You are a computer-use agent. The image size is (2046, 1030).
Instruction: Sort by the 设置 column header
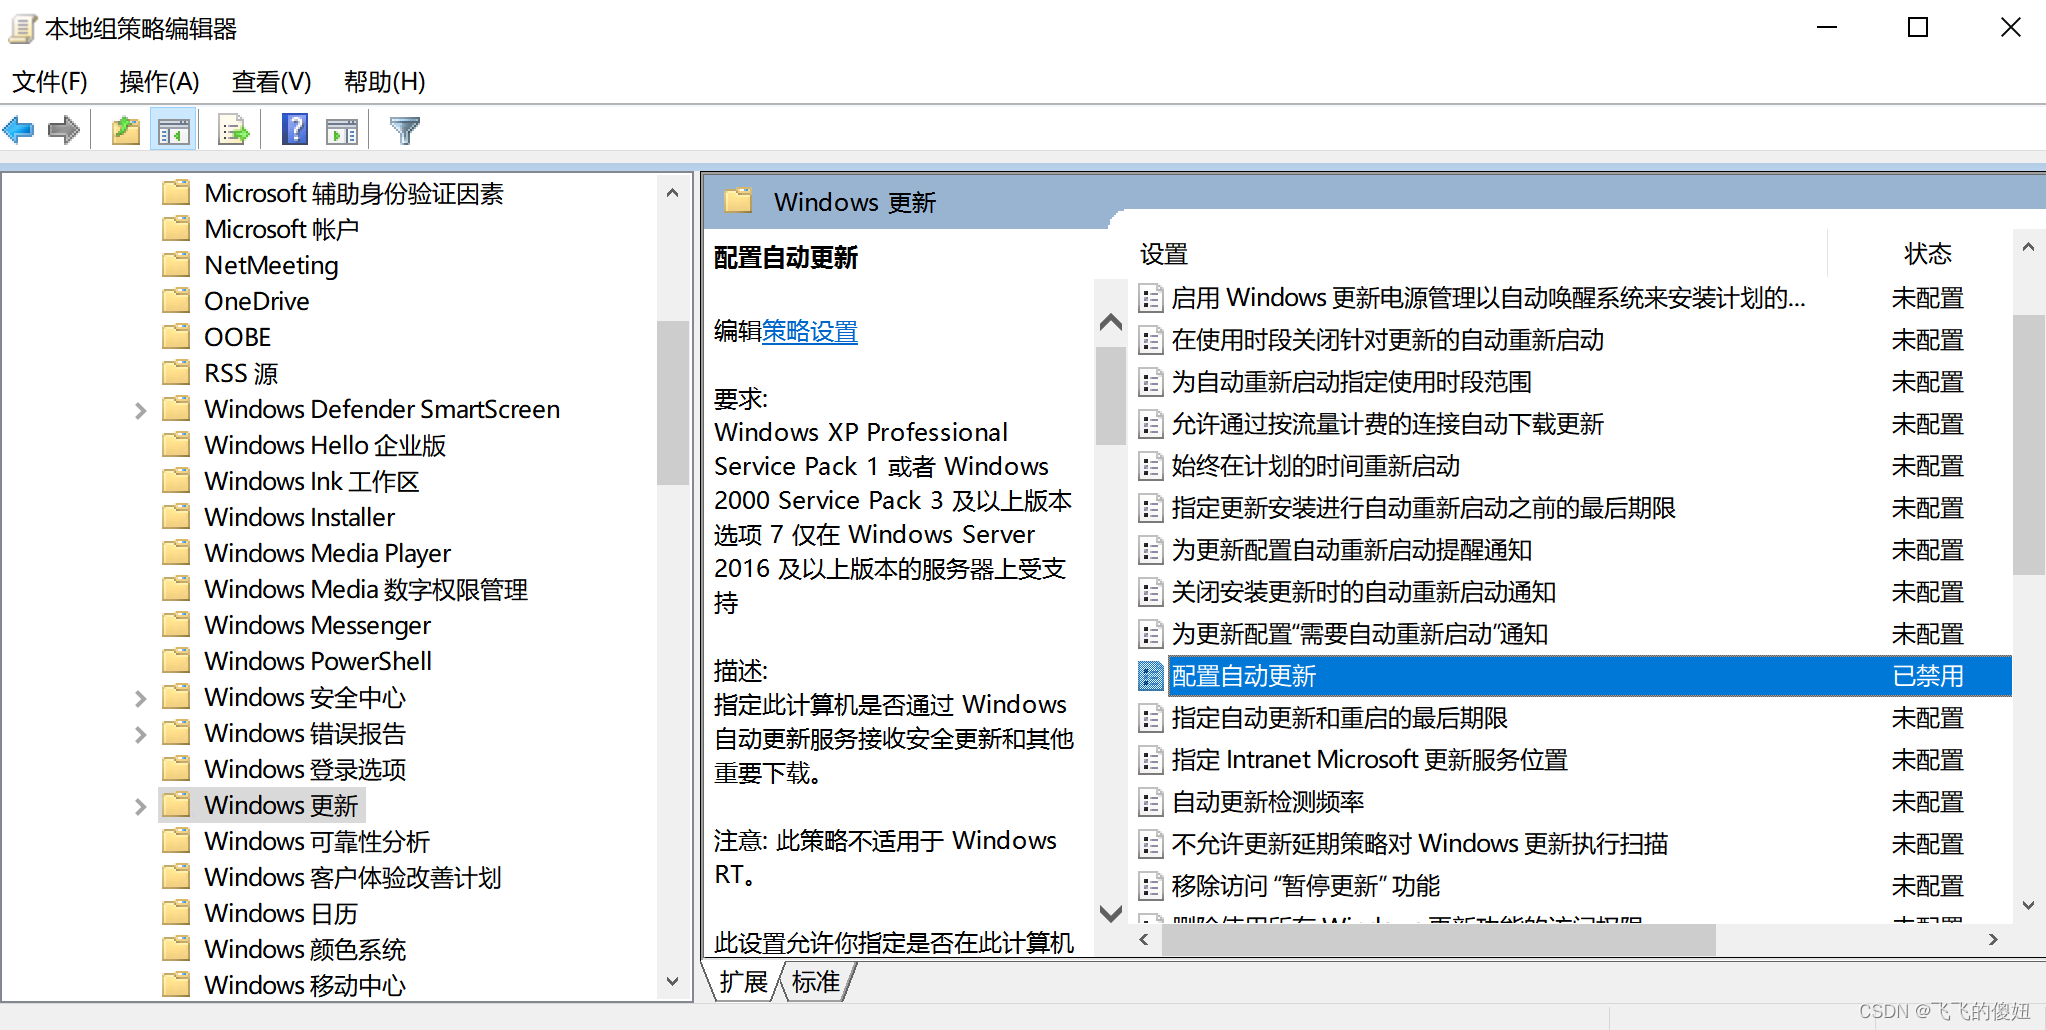(1164, 254)
